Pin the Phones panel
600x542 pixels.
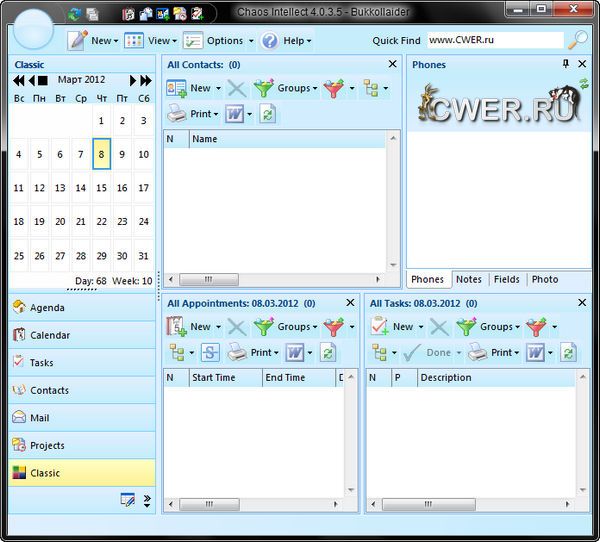(566, 64)
